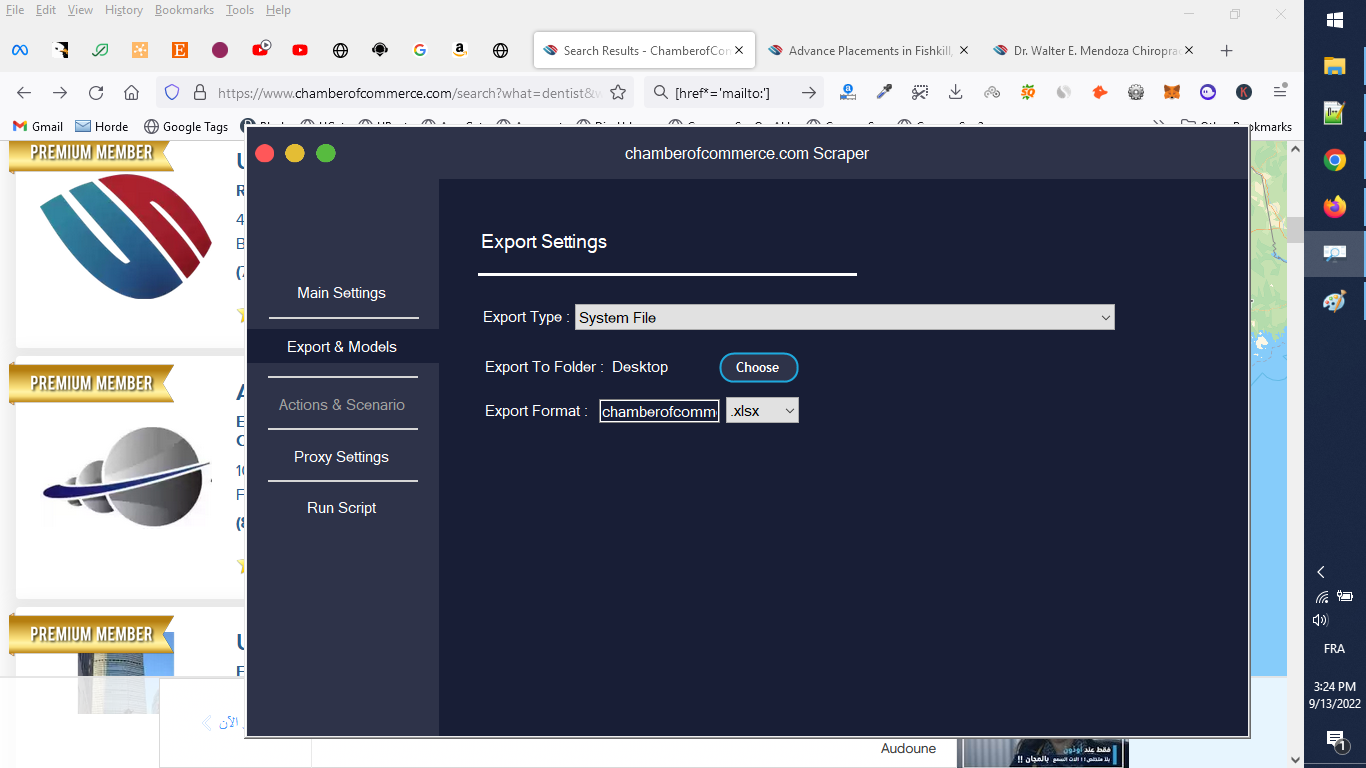
Task: Click the search go arrow button
Action: point(808,92)
